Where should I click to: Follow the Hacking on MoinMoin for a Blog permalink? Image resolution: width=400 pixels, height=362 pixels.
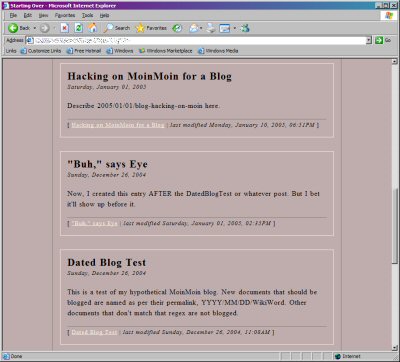(x=118, y=125)
